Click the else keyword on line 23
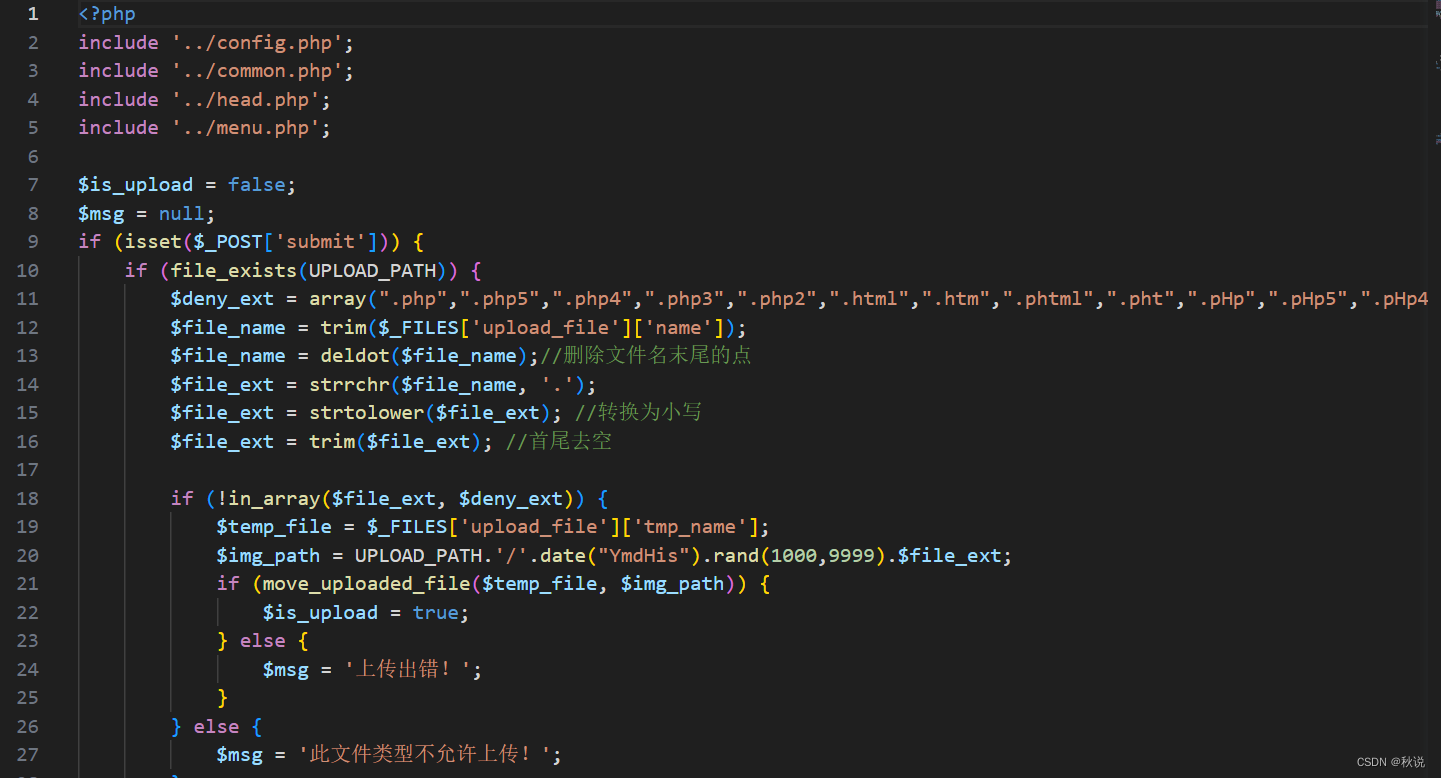This screenshot has width=1441, height=778. (x=263, y=641)
